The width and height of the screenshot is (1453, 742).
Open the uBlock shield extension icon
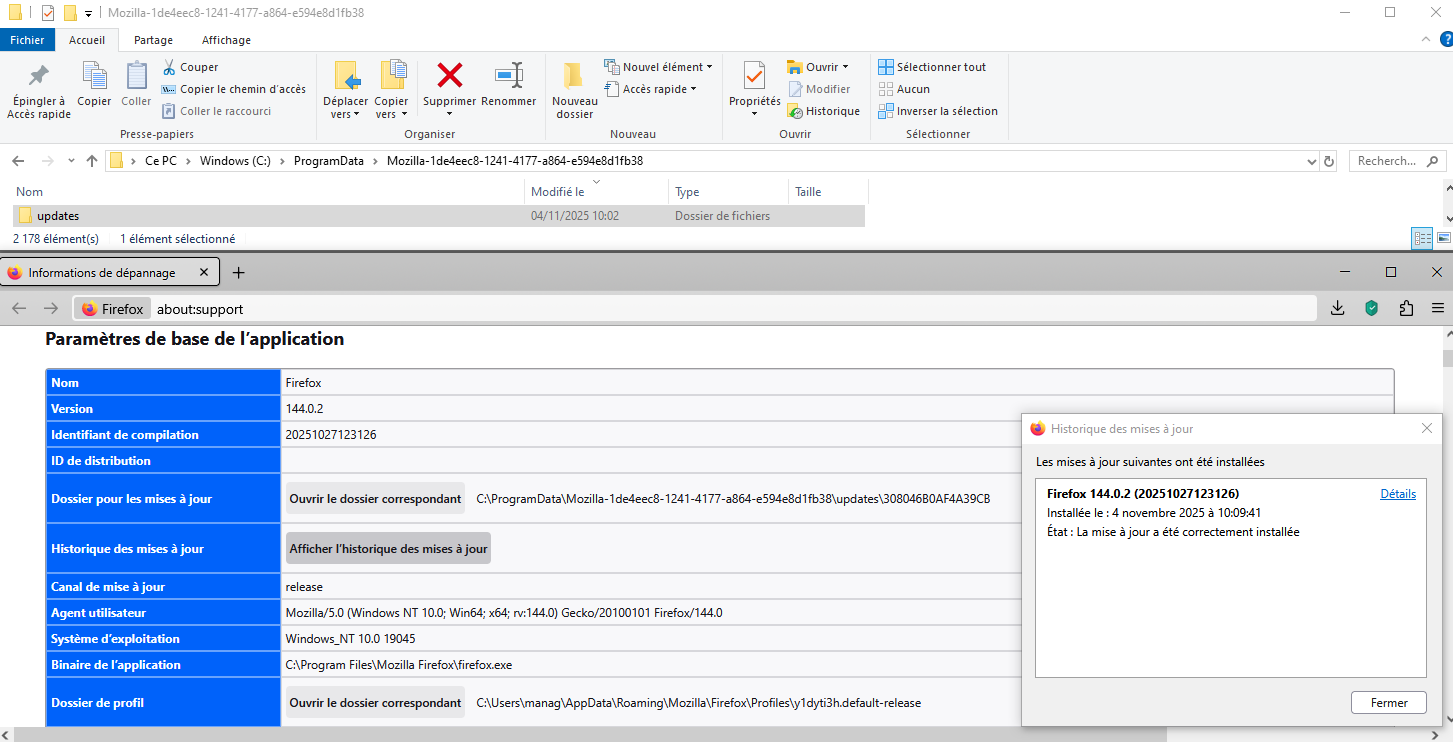click(x=1372, y=308)
